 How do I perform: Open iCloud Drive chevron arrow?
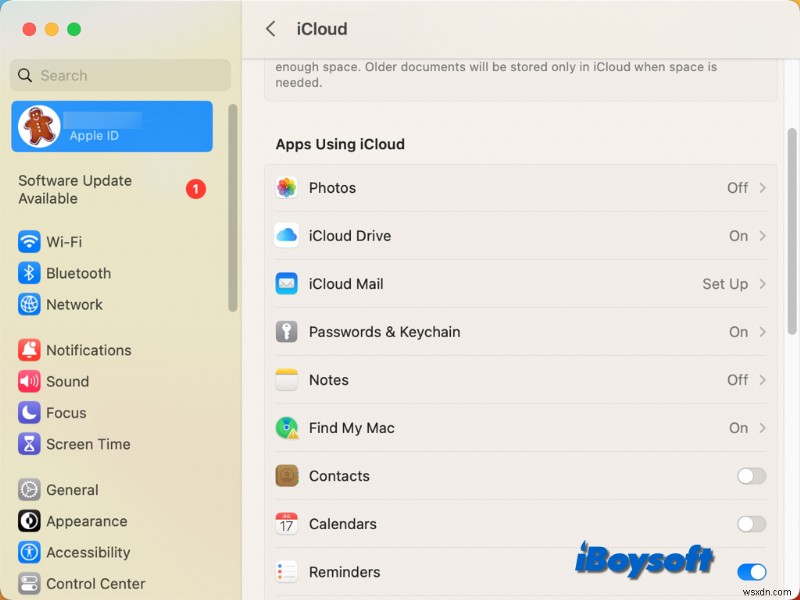click(x=762, y=236)
